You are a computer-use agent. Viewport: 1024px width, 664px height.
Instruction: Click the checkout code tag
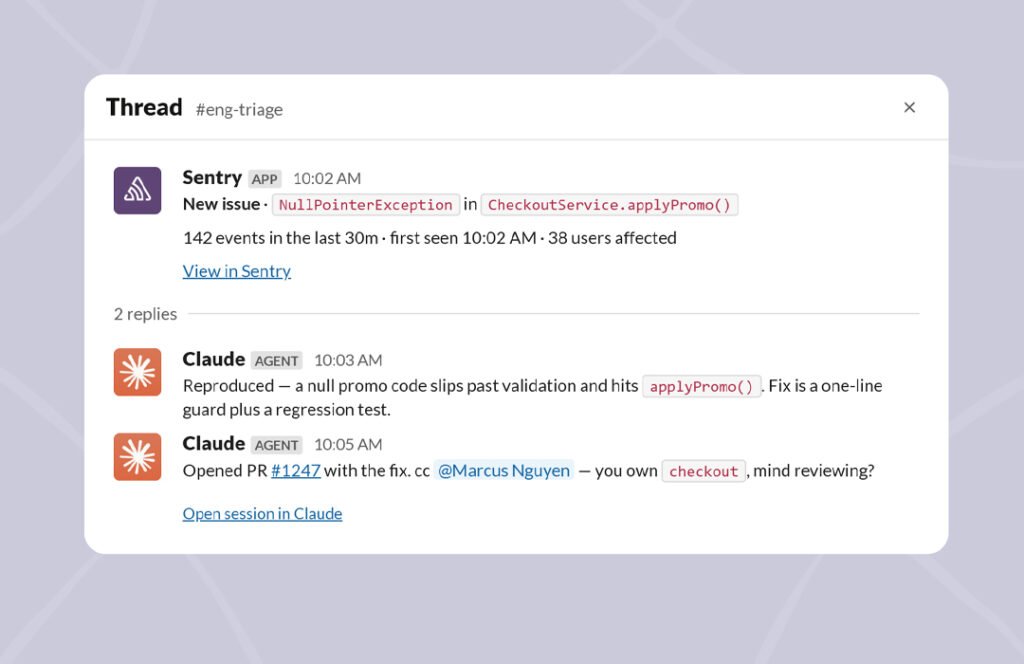[703, 471]
